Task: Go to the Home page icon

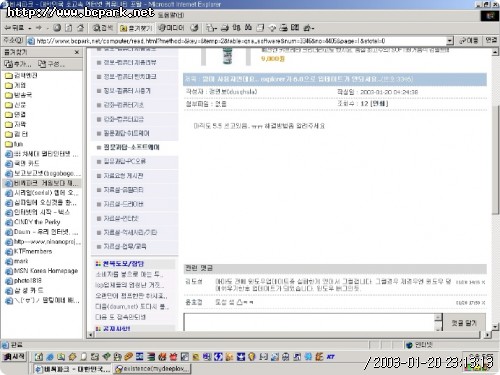Action: click(80, 28)
